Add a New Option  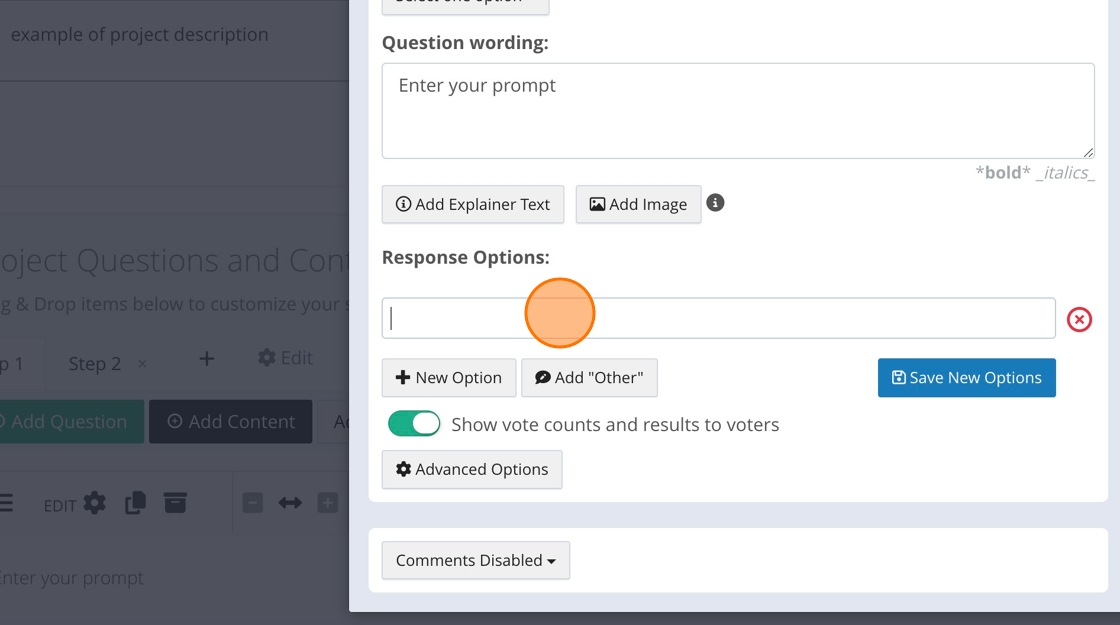[448, 378]
